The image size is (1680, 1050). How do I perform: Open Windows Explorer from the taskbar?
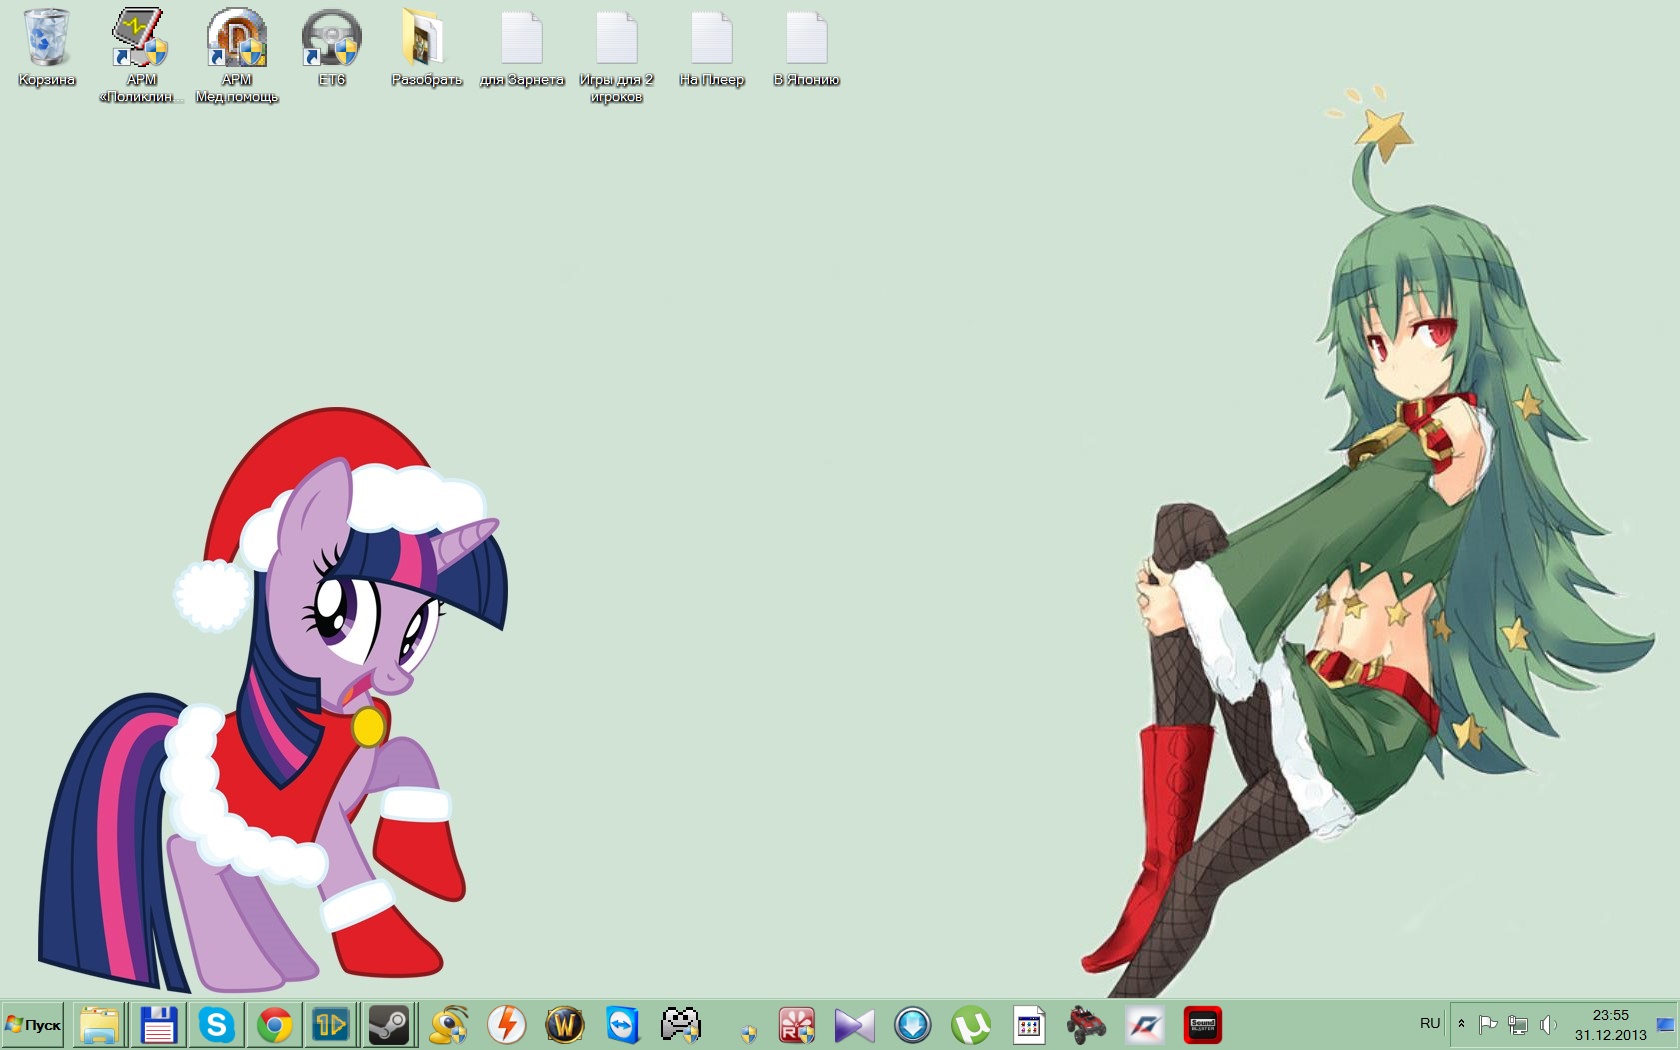(100, 1025)
